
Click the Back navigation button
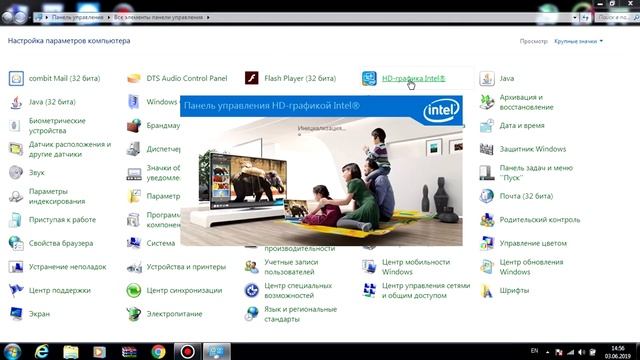tap(8, 17)
